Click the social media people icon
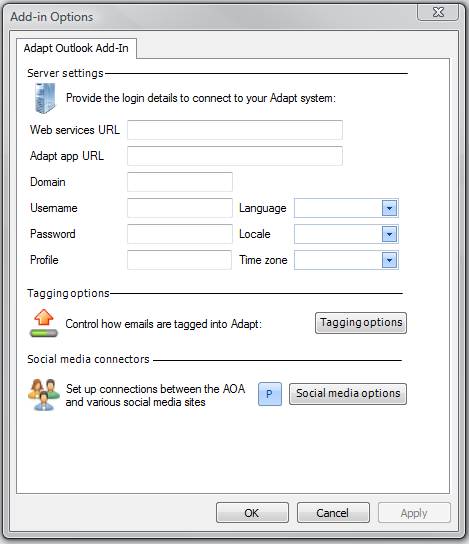469x544 pixels. [x=44, y=394]
